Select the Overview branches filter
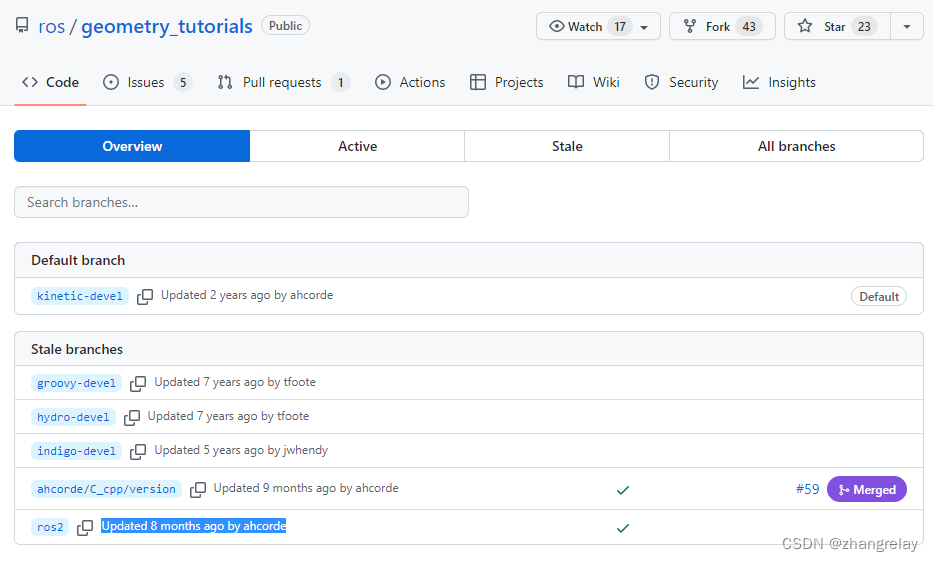The height and width of the screenshot is (562, 933). [x=132, y=146]
